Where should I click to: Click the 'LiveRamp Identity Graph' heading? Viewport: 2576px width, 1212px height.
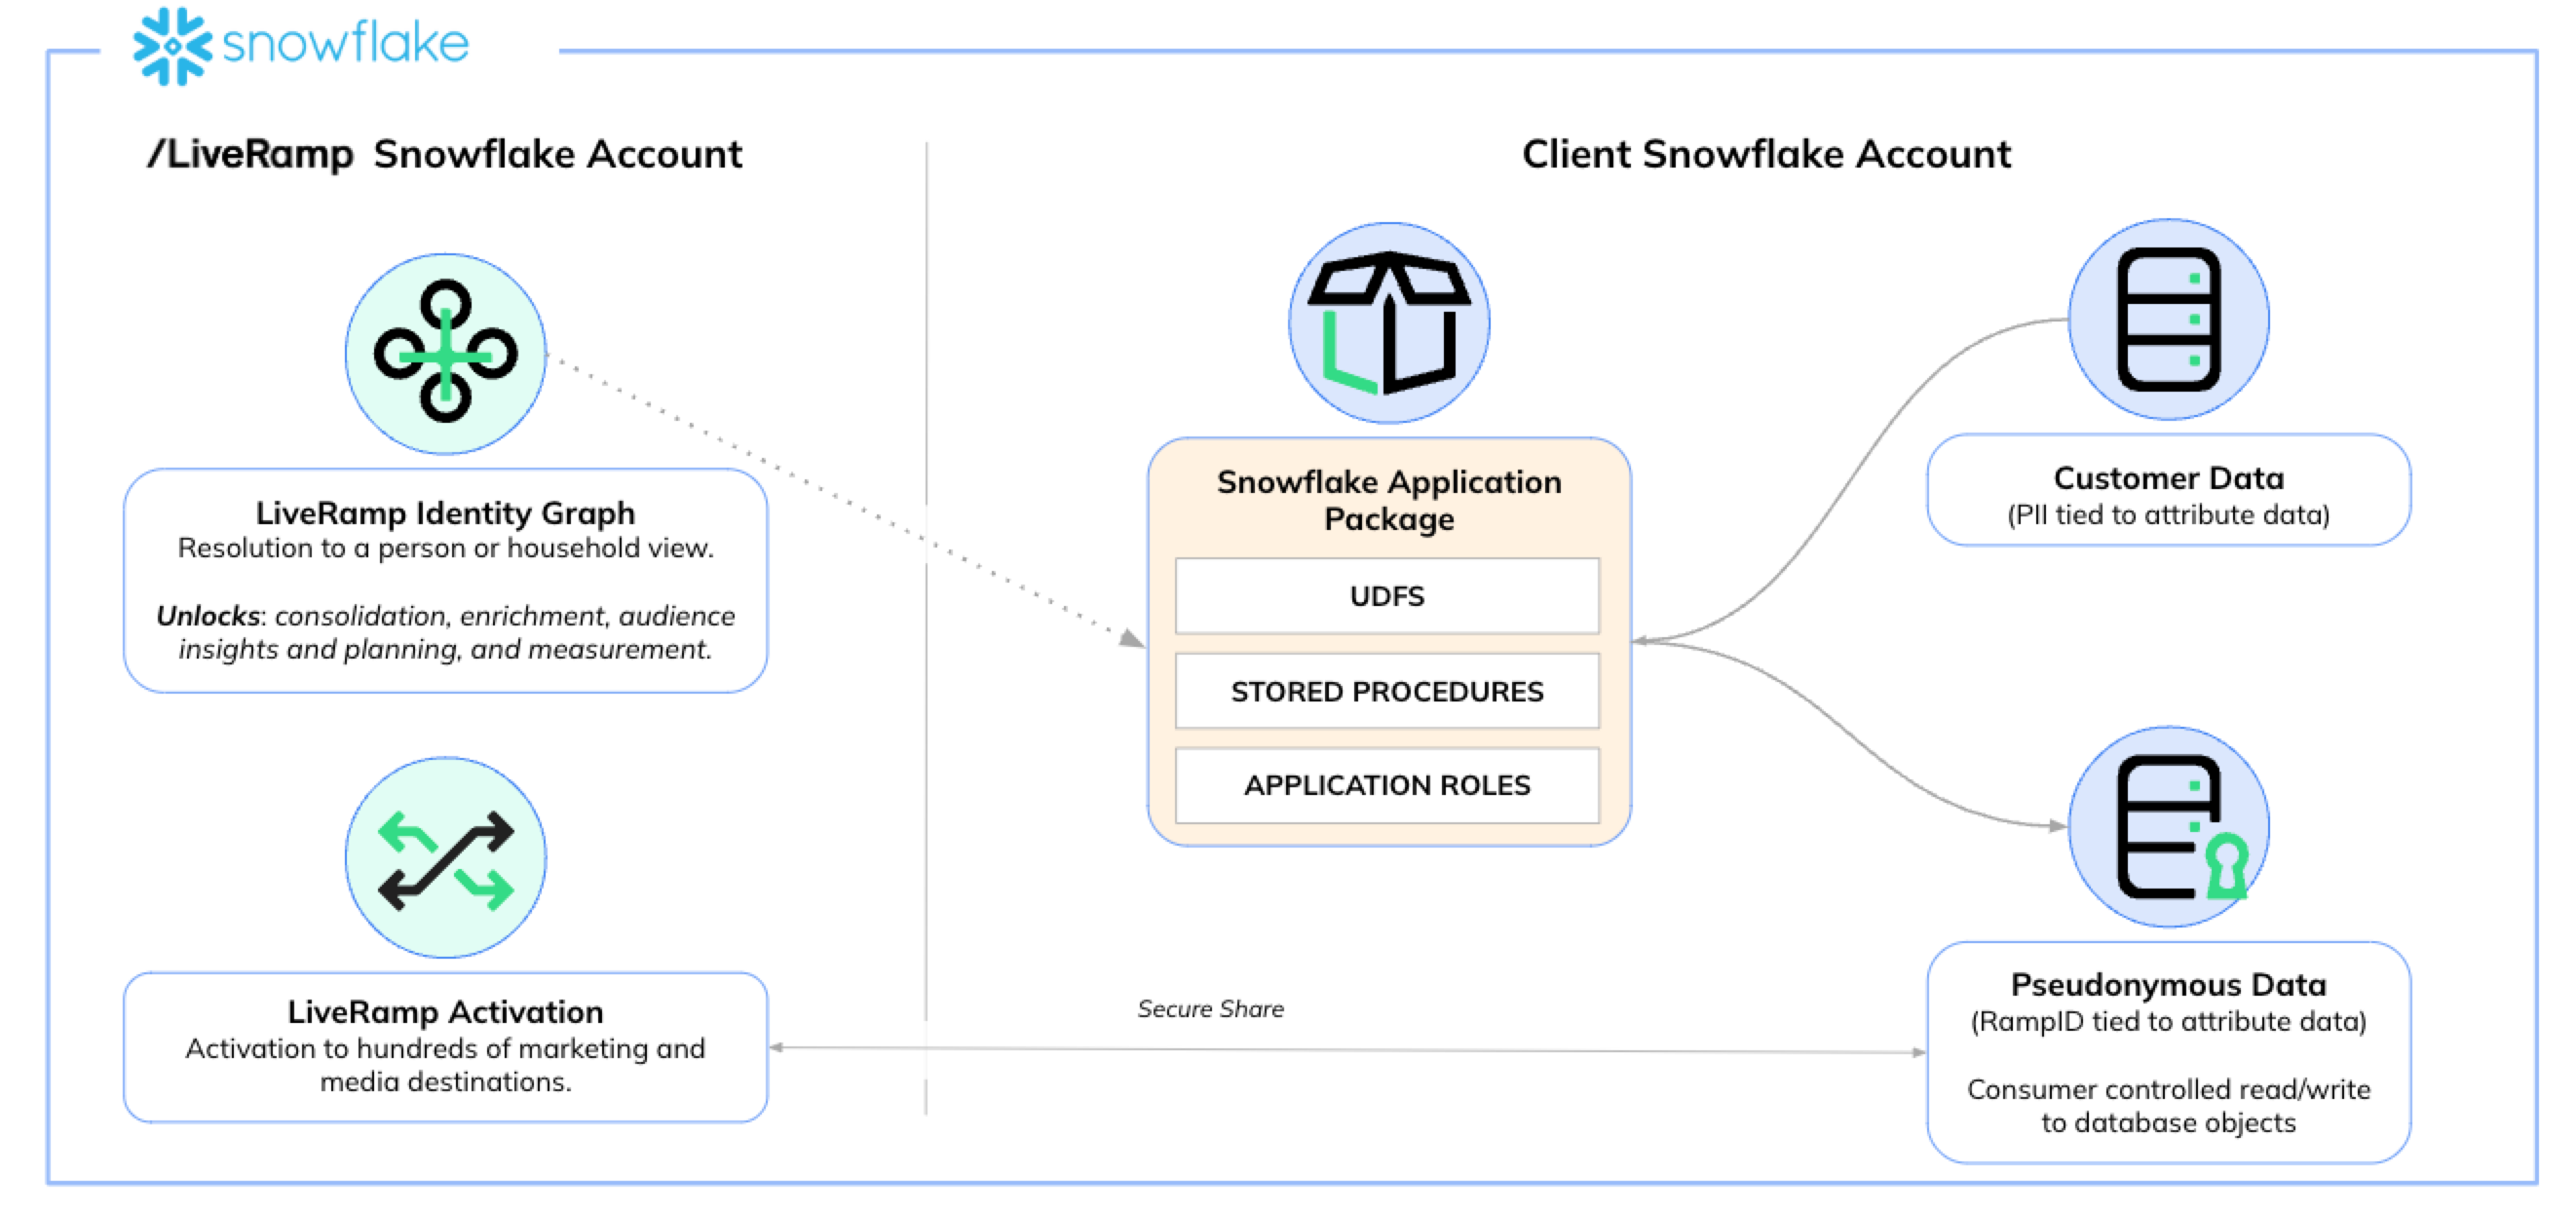(445, 513)
